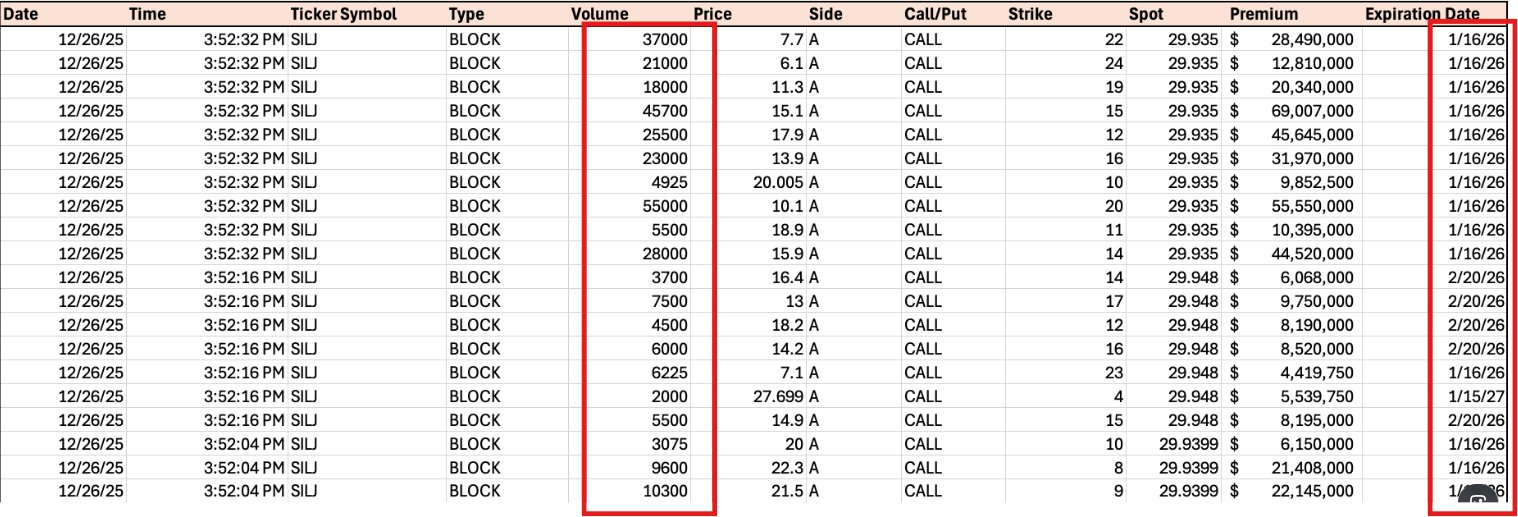The width and height of the screenshot is (1518, 517).
Task: Click the premium cell 4,419,750
Action: tap(1318, 373)
